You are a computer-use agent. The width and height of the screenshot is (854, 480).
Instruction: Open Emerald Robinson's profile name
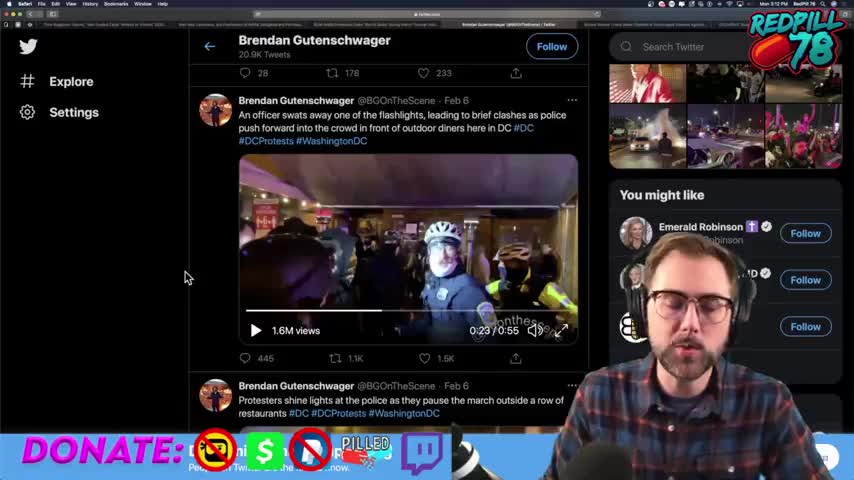coord(701,227)
